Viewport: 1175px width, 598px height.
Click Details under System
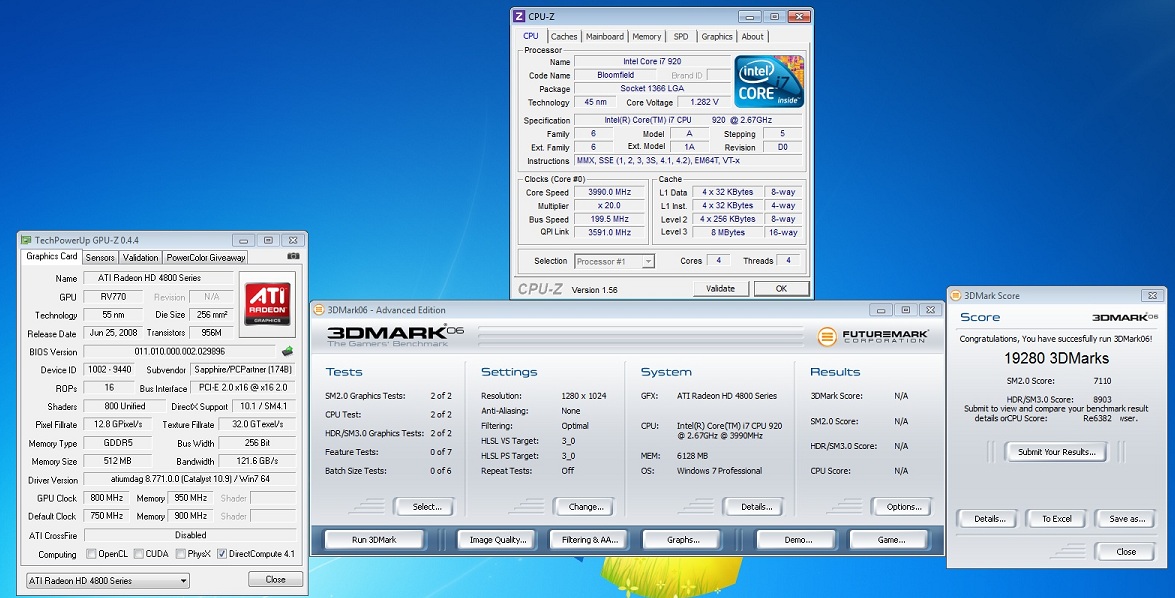point(756,507)
